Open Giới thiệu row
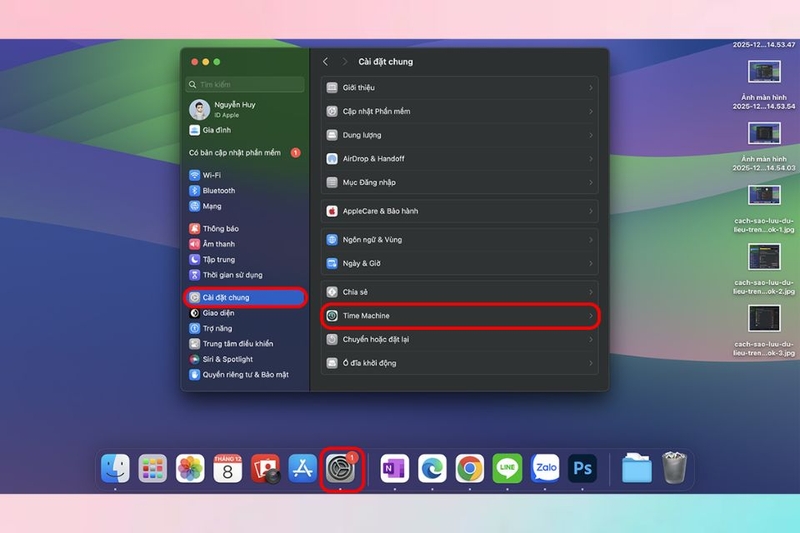This screenshot has width=800, height=533. (460, 88)
